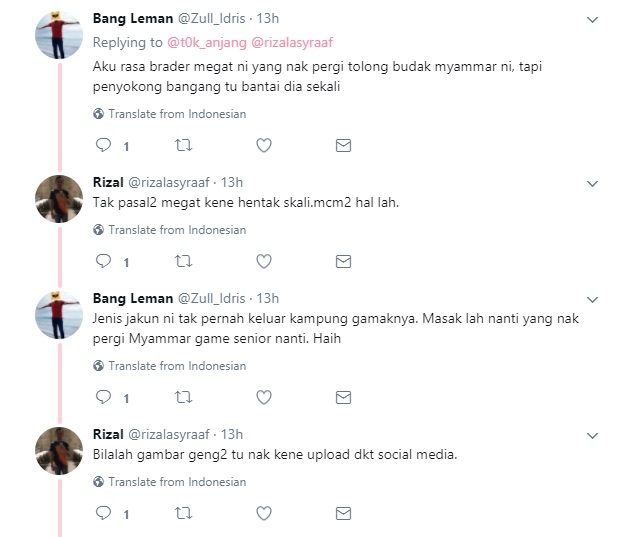Reply to the 'Jenis jakun' tweet

(103, 398)
